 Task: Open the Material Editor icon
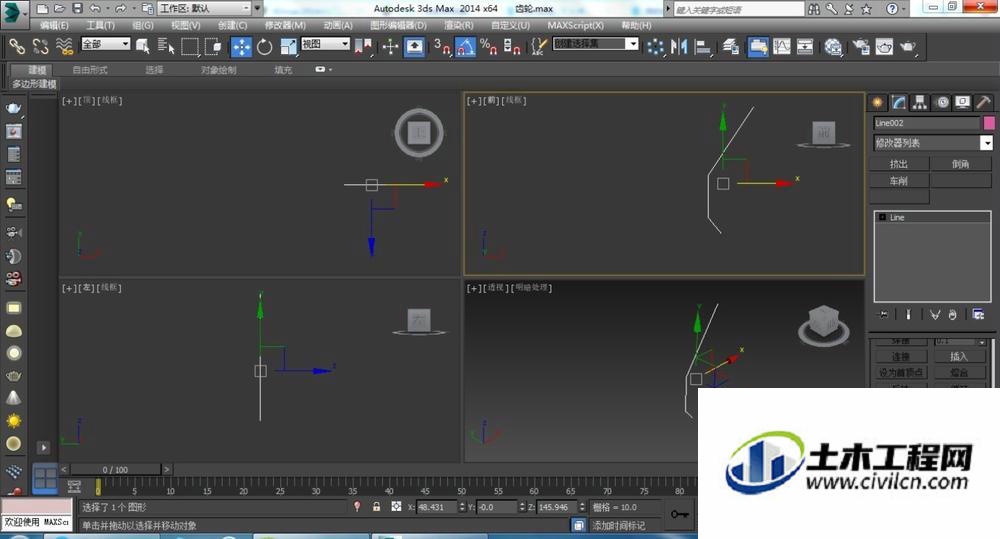(x=833, y=47)
